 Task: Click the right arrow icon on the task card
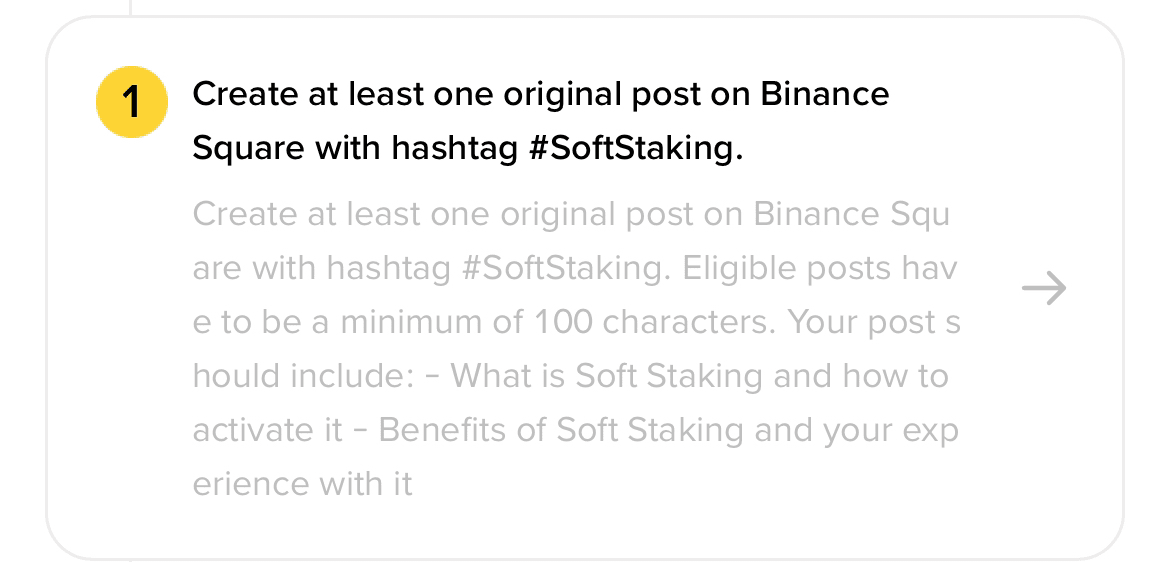pos(1044,289)
